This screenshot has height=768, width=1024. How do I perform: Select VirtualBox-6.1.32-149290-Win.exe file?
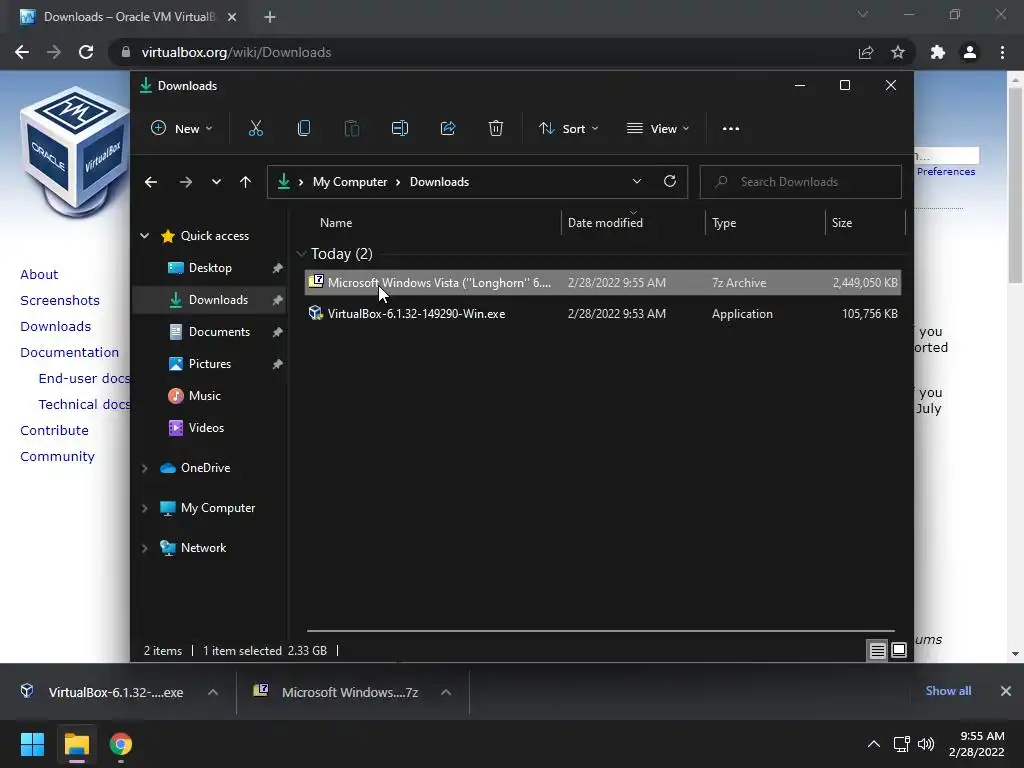603,314
